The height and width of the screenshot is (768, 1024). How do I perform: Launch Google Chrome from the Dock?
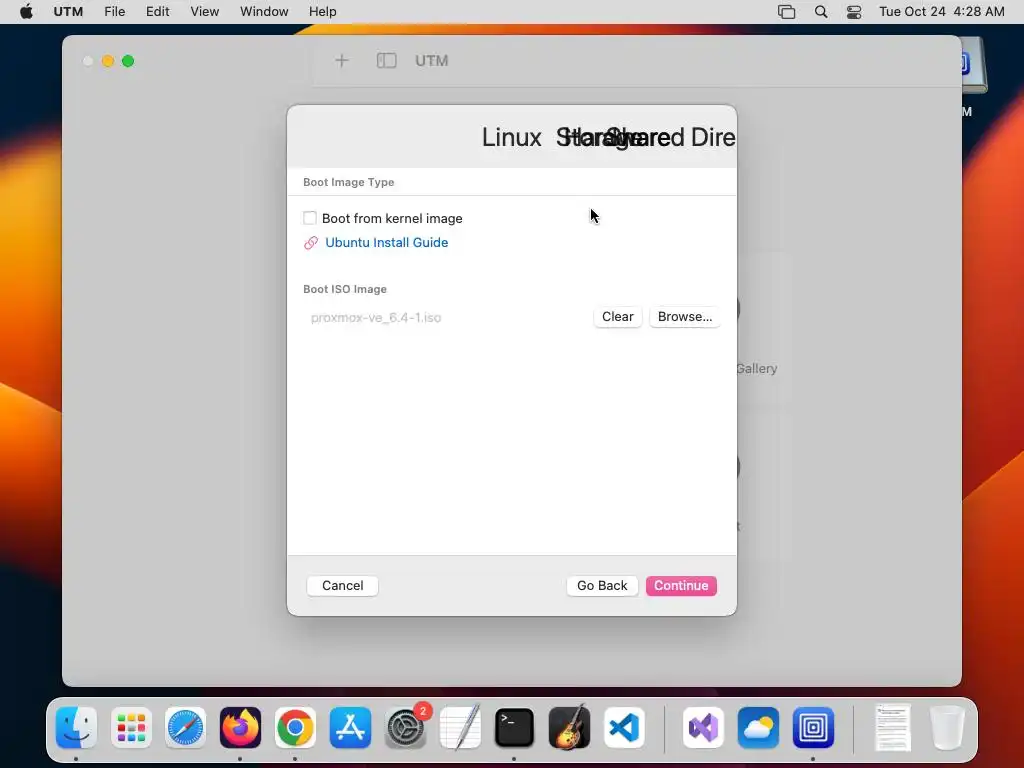tap(295, 728)
